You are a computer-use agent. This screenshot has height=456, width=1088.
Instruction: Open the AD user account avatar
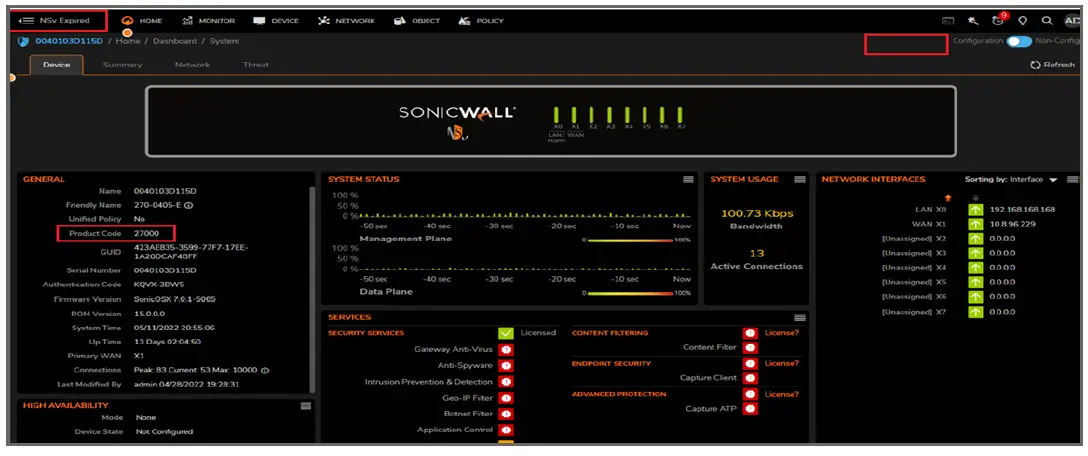[1072, 21]
